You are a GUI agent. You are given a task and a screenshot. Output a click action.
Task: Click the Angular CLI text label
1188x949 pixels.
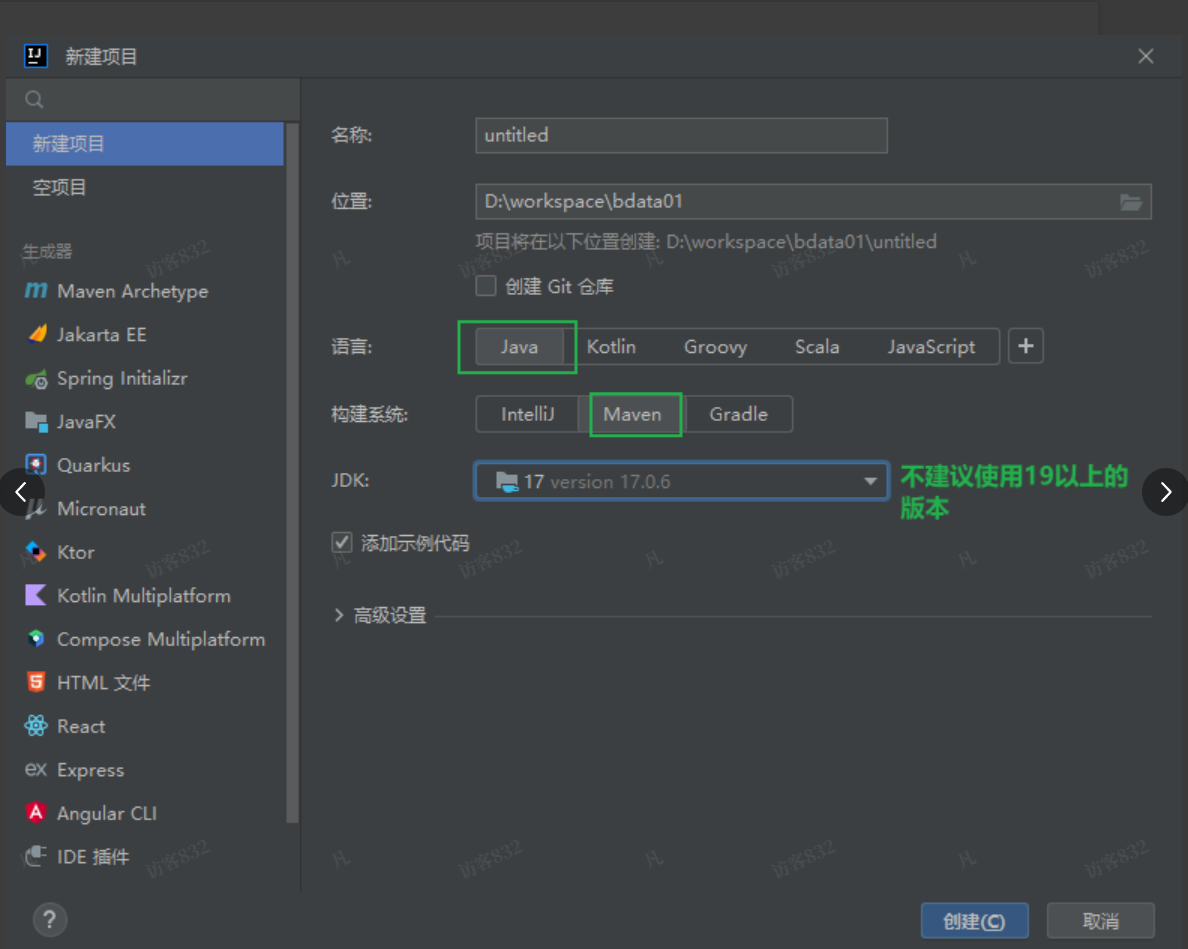point(107,813)
